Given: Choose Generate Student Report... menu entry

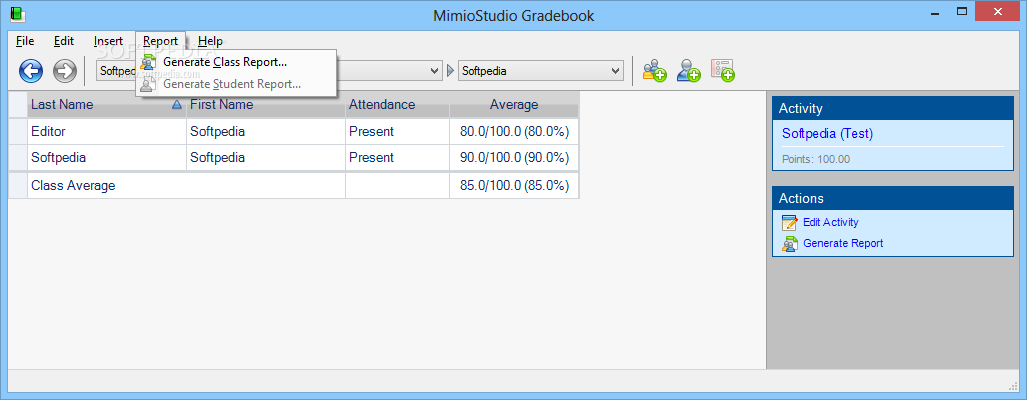Looking at the screenshot, I should [236, 84].
